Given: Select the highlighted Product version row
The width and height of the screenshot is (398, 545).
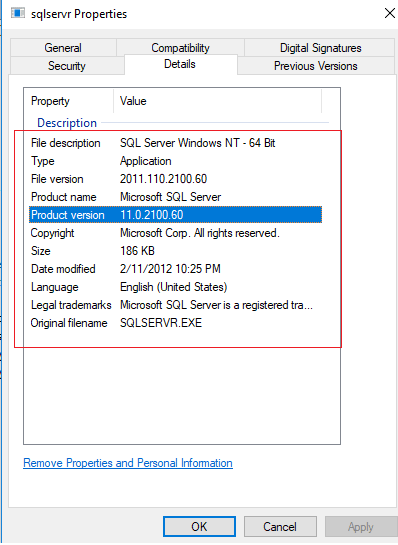Looking at the screenshot, I should (x=176, y=215).
